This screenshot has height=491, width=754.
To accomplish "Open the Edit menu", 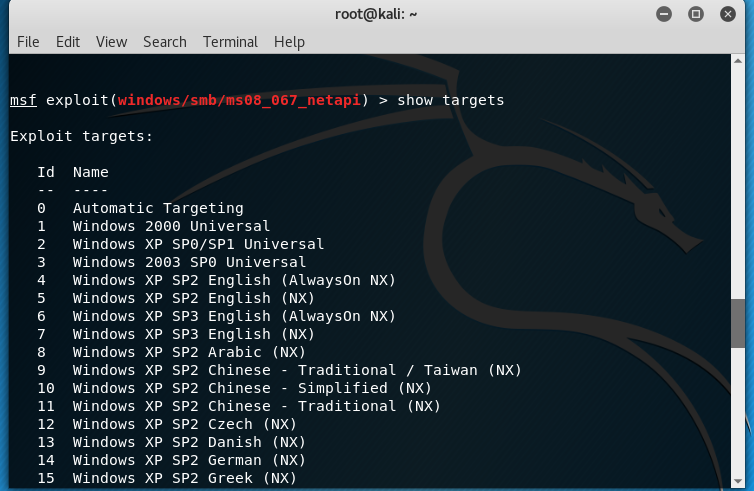I will click(x=68, y=42).
